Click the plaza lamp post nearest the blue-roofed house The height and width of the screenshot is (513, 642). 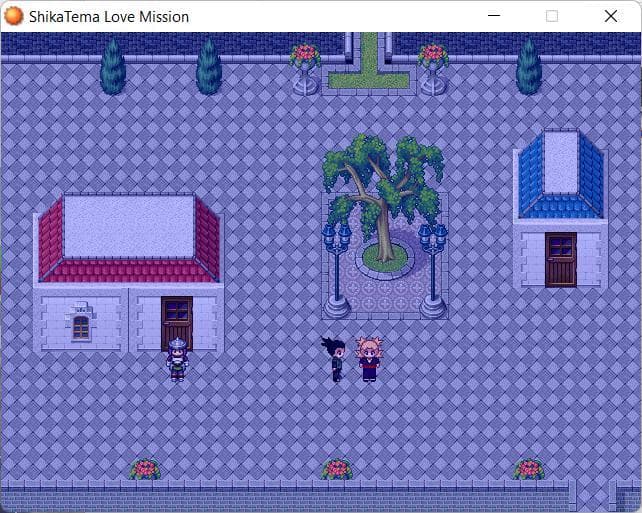pos(433,270)
